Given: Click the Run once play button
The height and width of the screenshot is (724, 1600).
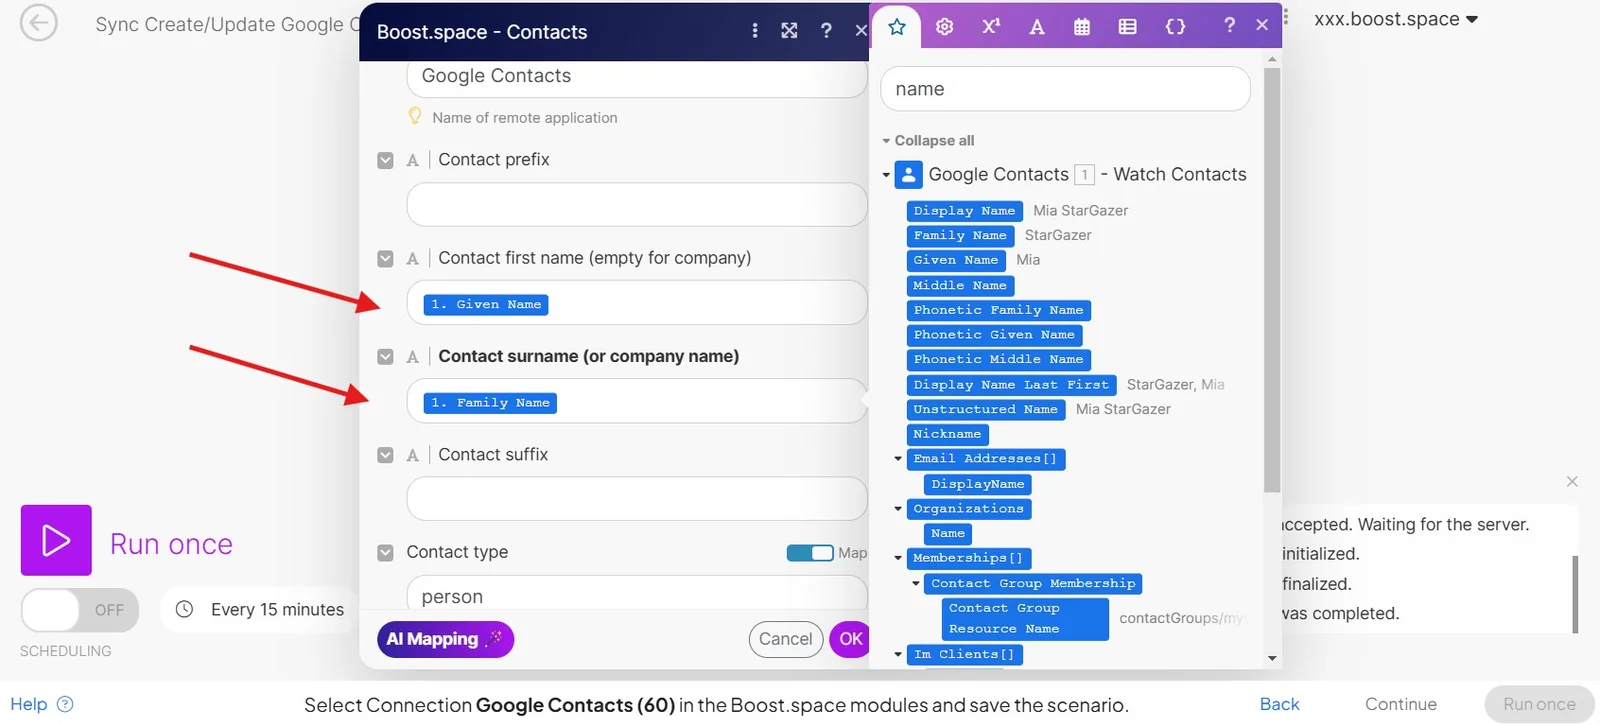Looking at the screenshot, I should click(x=56, y=540).
